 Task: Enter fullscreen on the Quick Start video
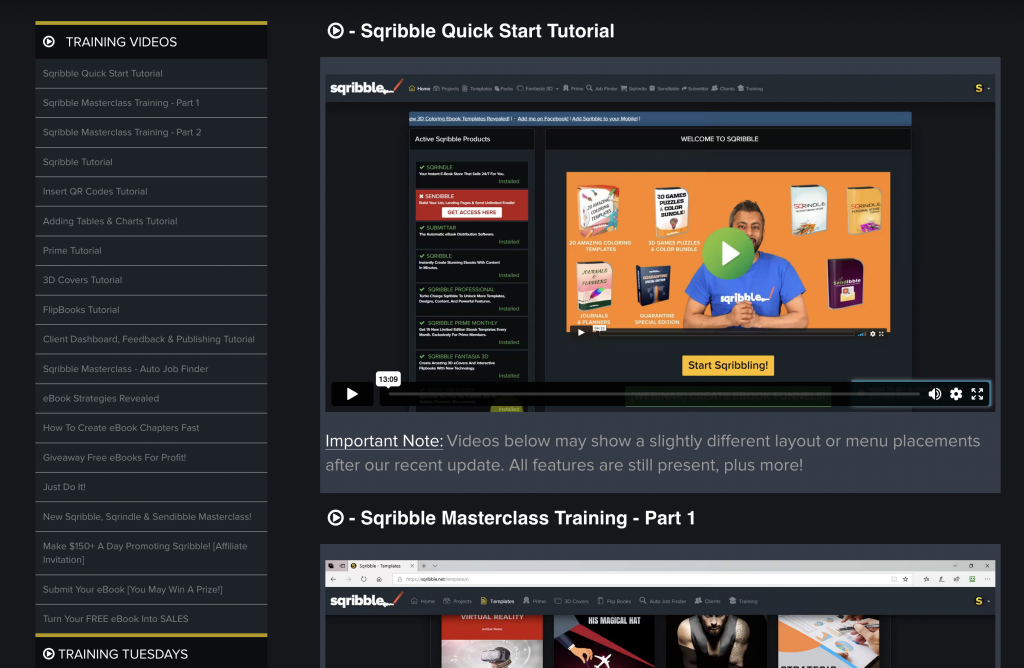977,394
